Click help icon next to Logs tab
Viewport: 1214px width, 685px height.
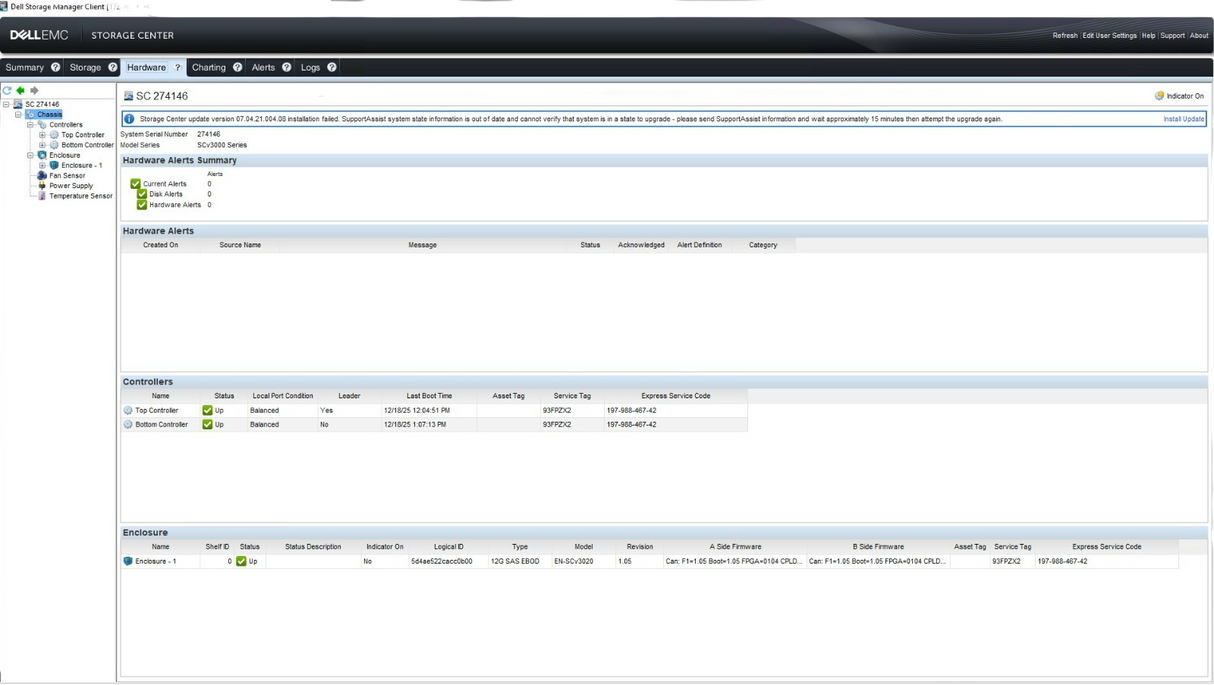[x=331, y=67]
